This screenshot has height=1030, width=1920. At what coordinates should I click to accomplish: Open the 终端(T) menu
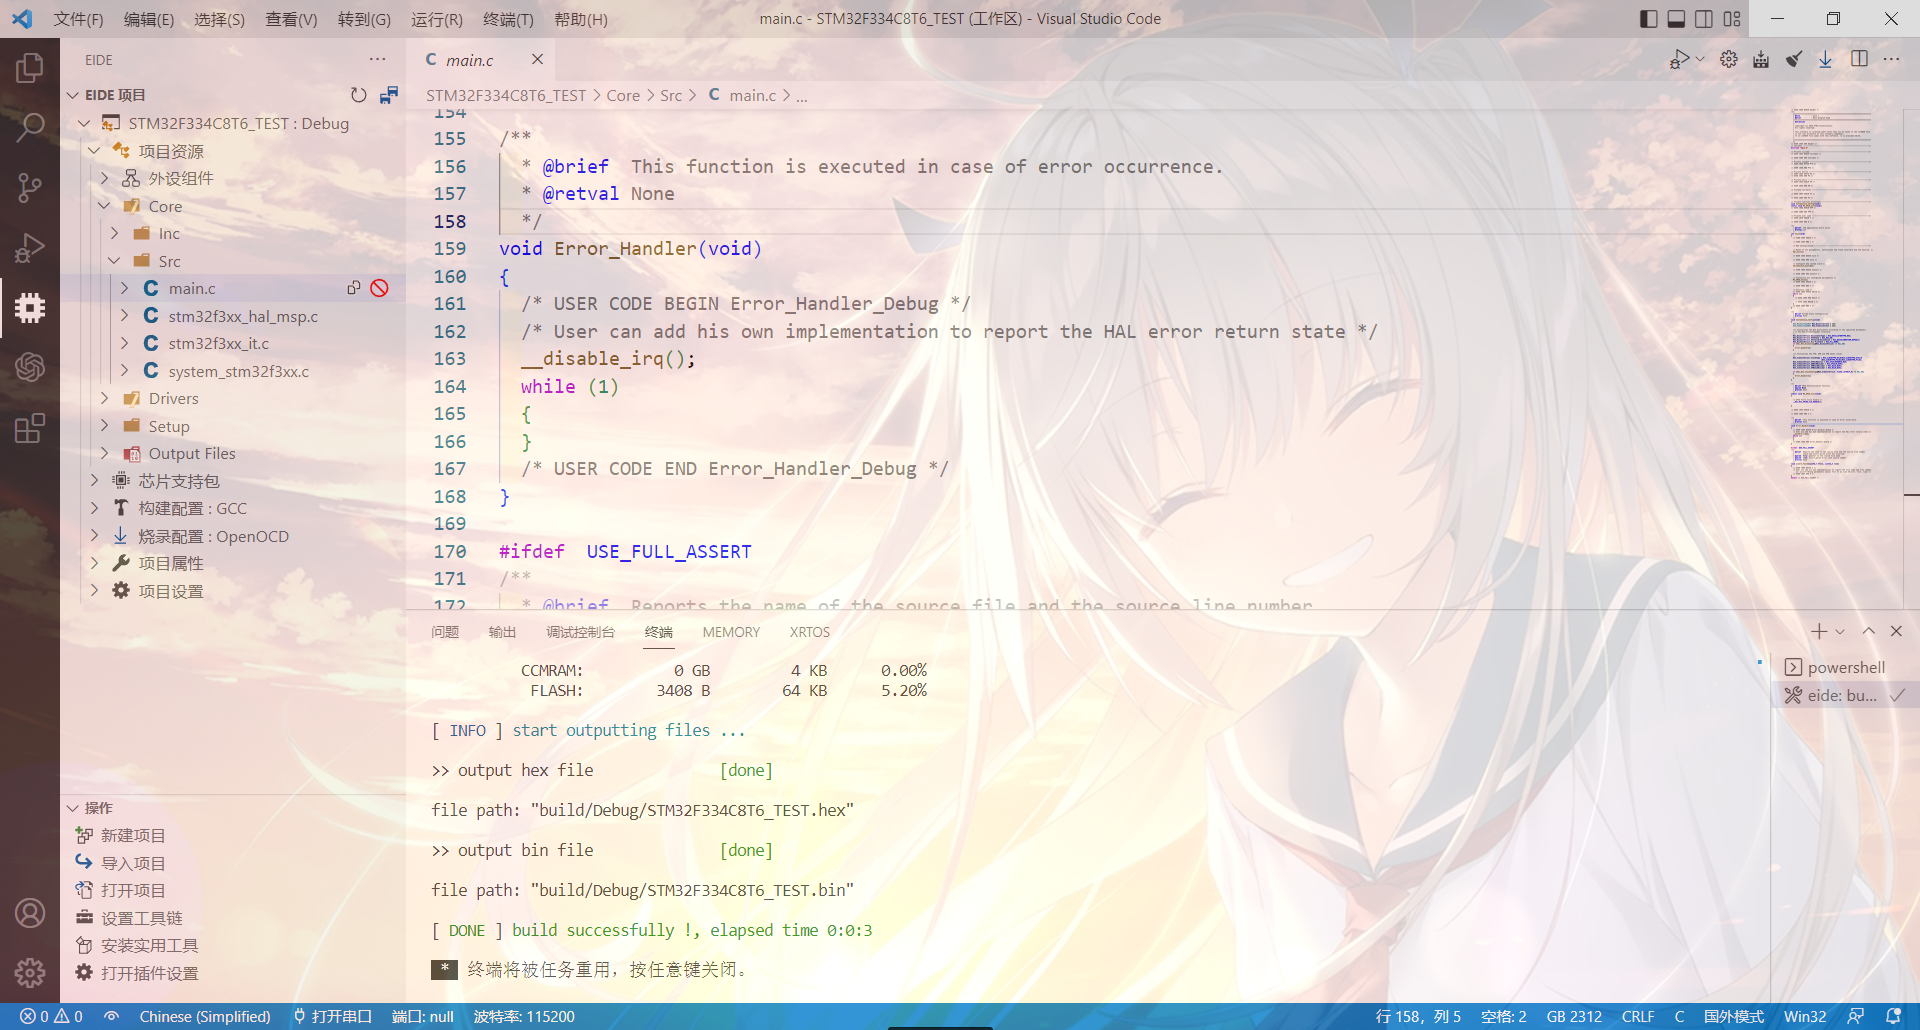508,19
